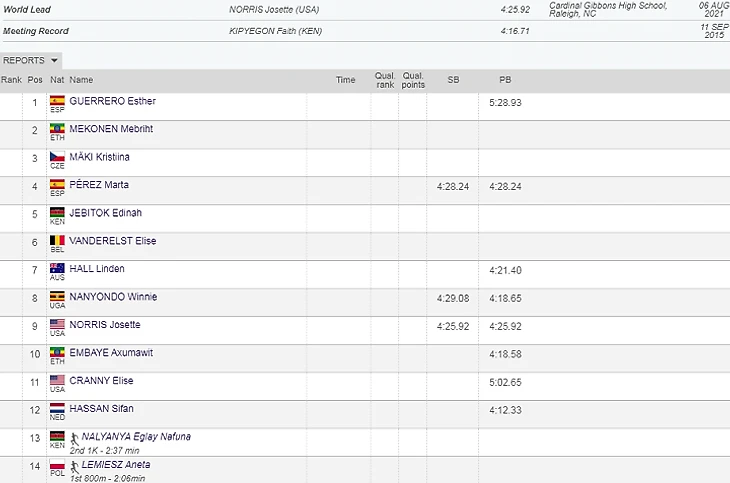Click the Ethiopia flag beside MEKONEN Mebriht
The image size is (730, 483).
click(x=57, y=129)
